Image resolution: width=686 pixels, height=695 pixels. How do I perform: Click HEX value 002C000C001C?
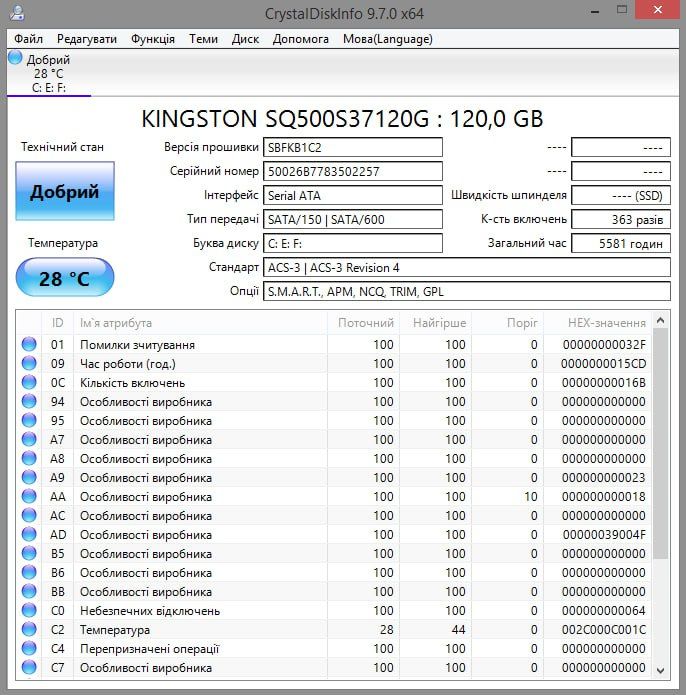[x=604, y=629]
